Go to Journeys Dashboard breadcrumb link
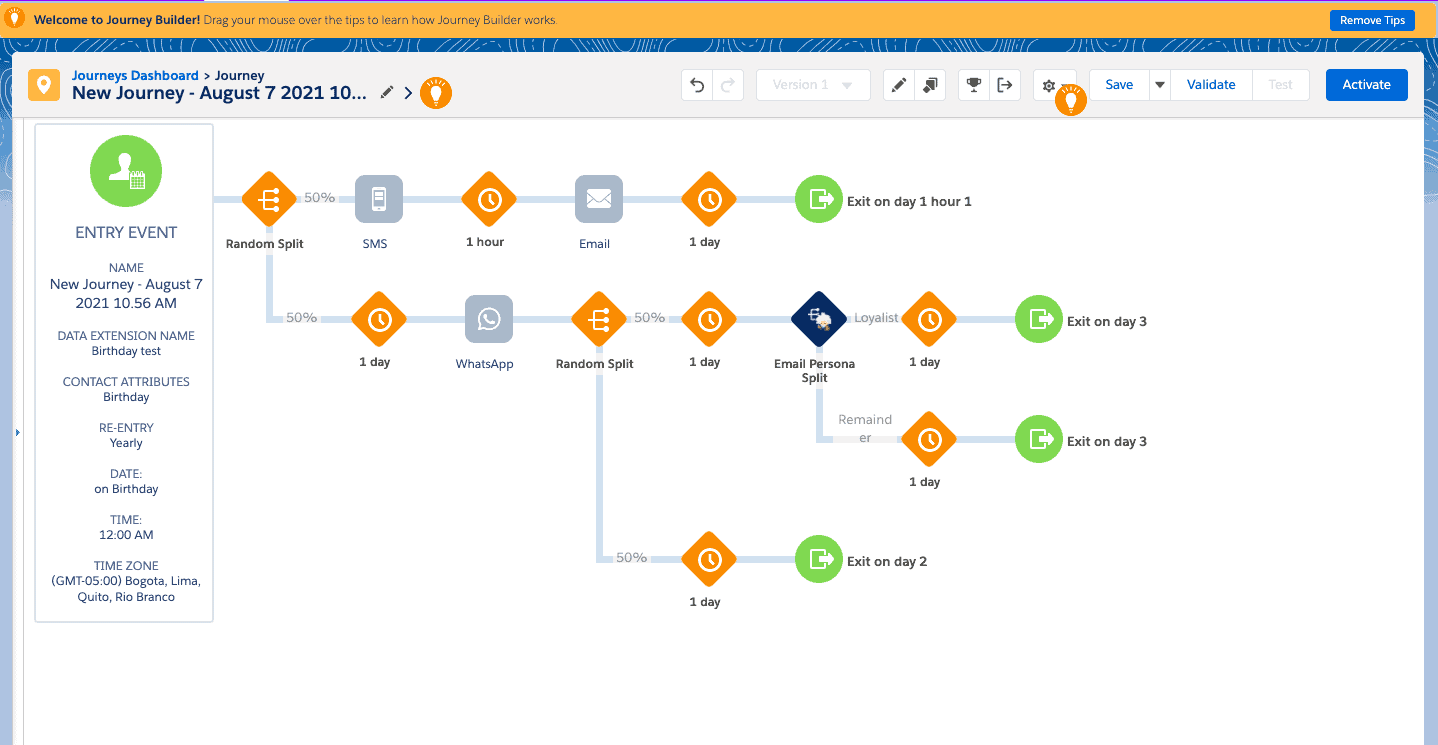The height and width of the screenshot is (745, 1438). pyautogui.click(x=135, y=75)
